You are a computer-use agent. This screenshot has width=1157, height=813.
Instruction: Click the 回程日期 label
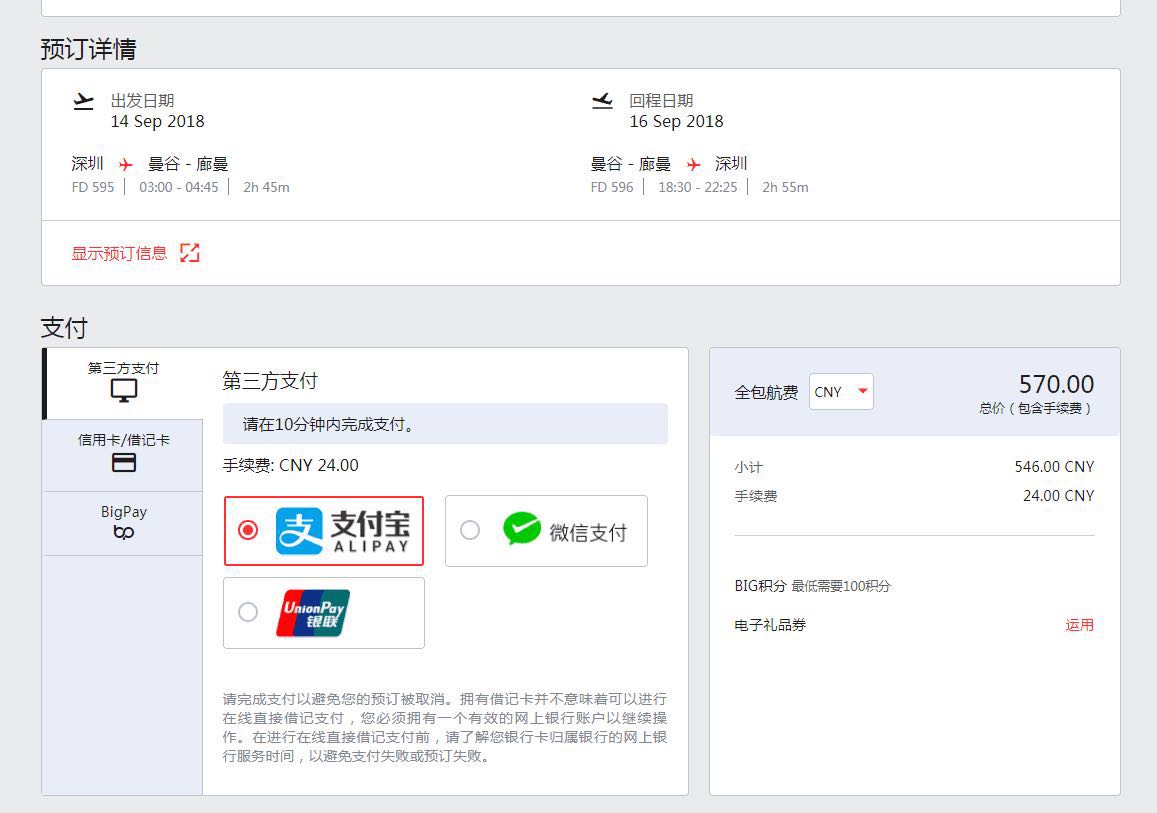pyautogui.click(x=661, y=100)
